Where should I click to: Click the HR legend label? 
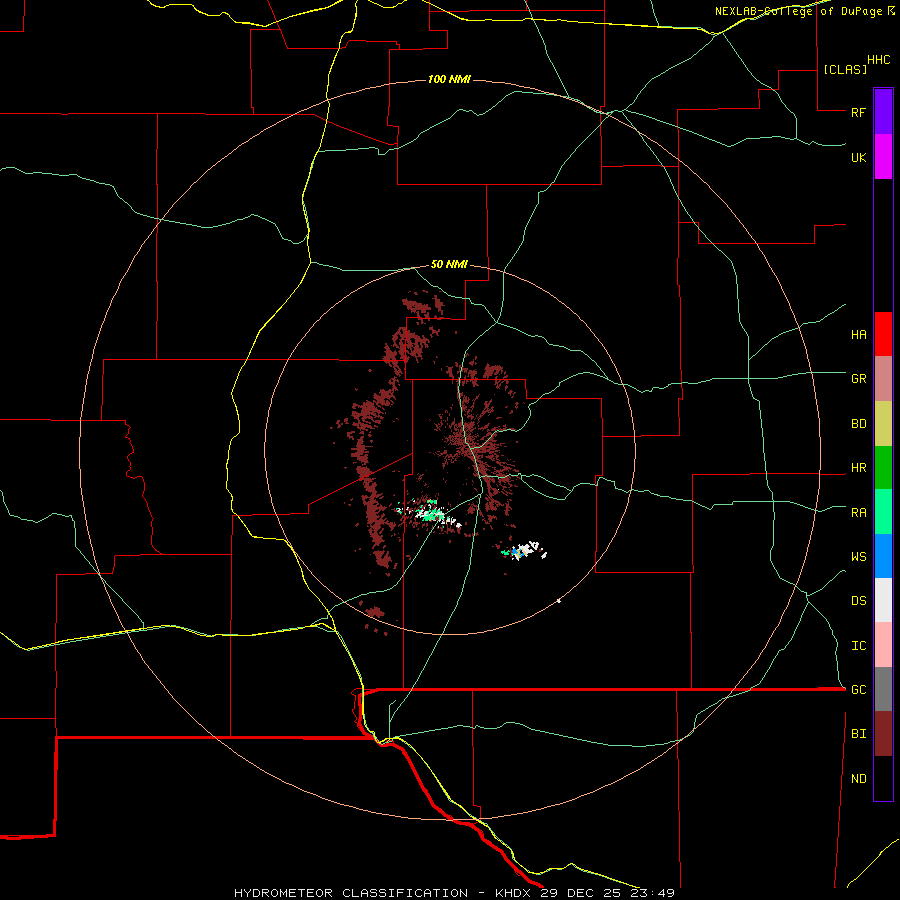pos(859,468)
